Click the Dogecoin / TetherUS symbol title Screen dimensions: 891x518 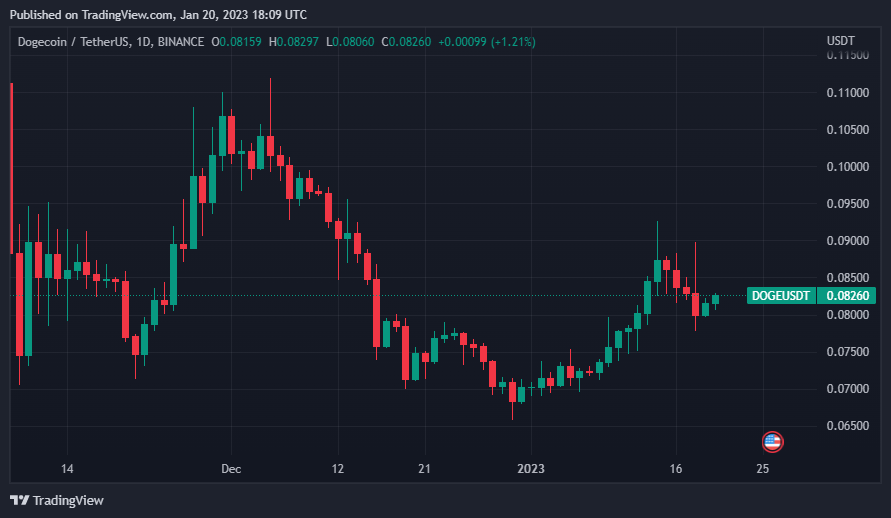coord(74,41)
